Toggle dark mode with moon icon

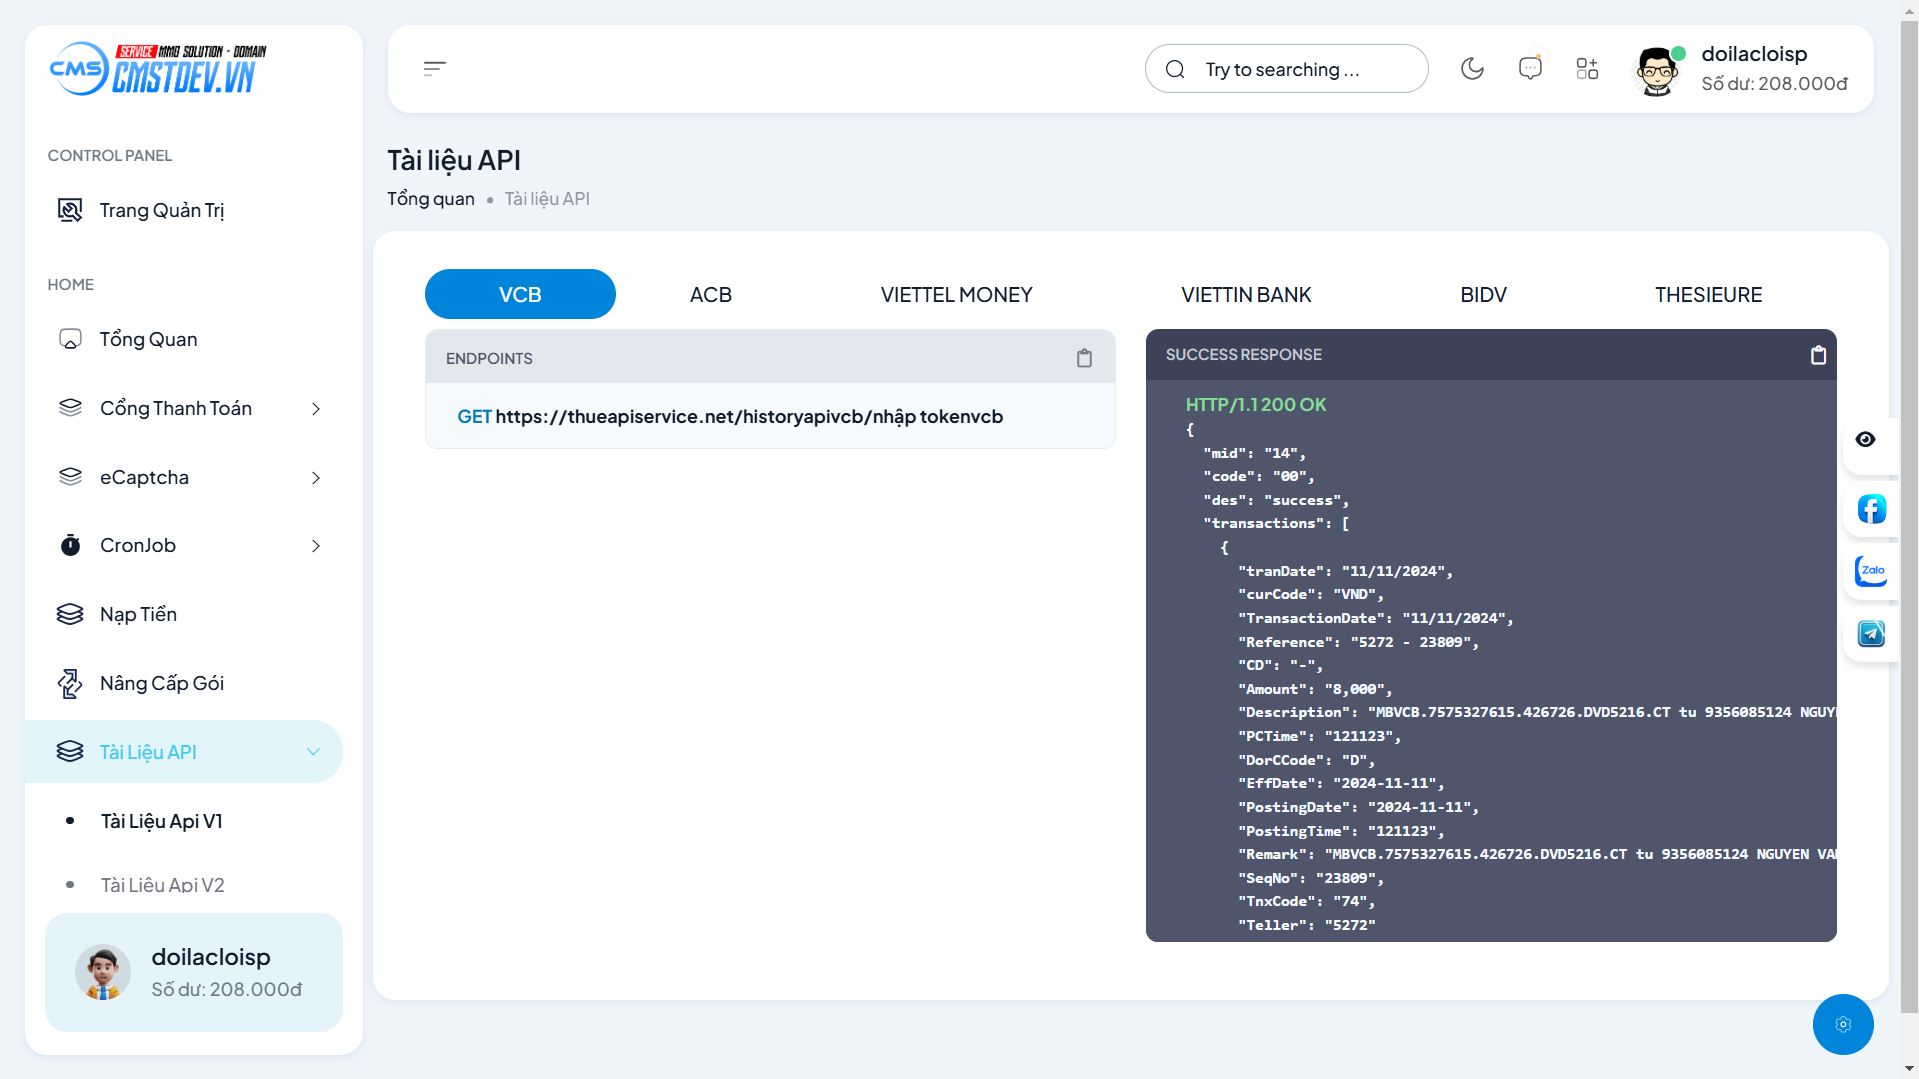[1472, 69]
